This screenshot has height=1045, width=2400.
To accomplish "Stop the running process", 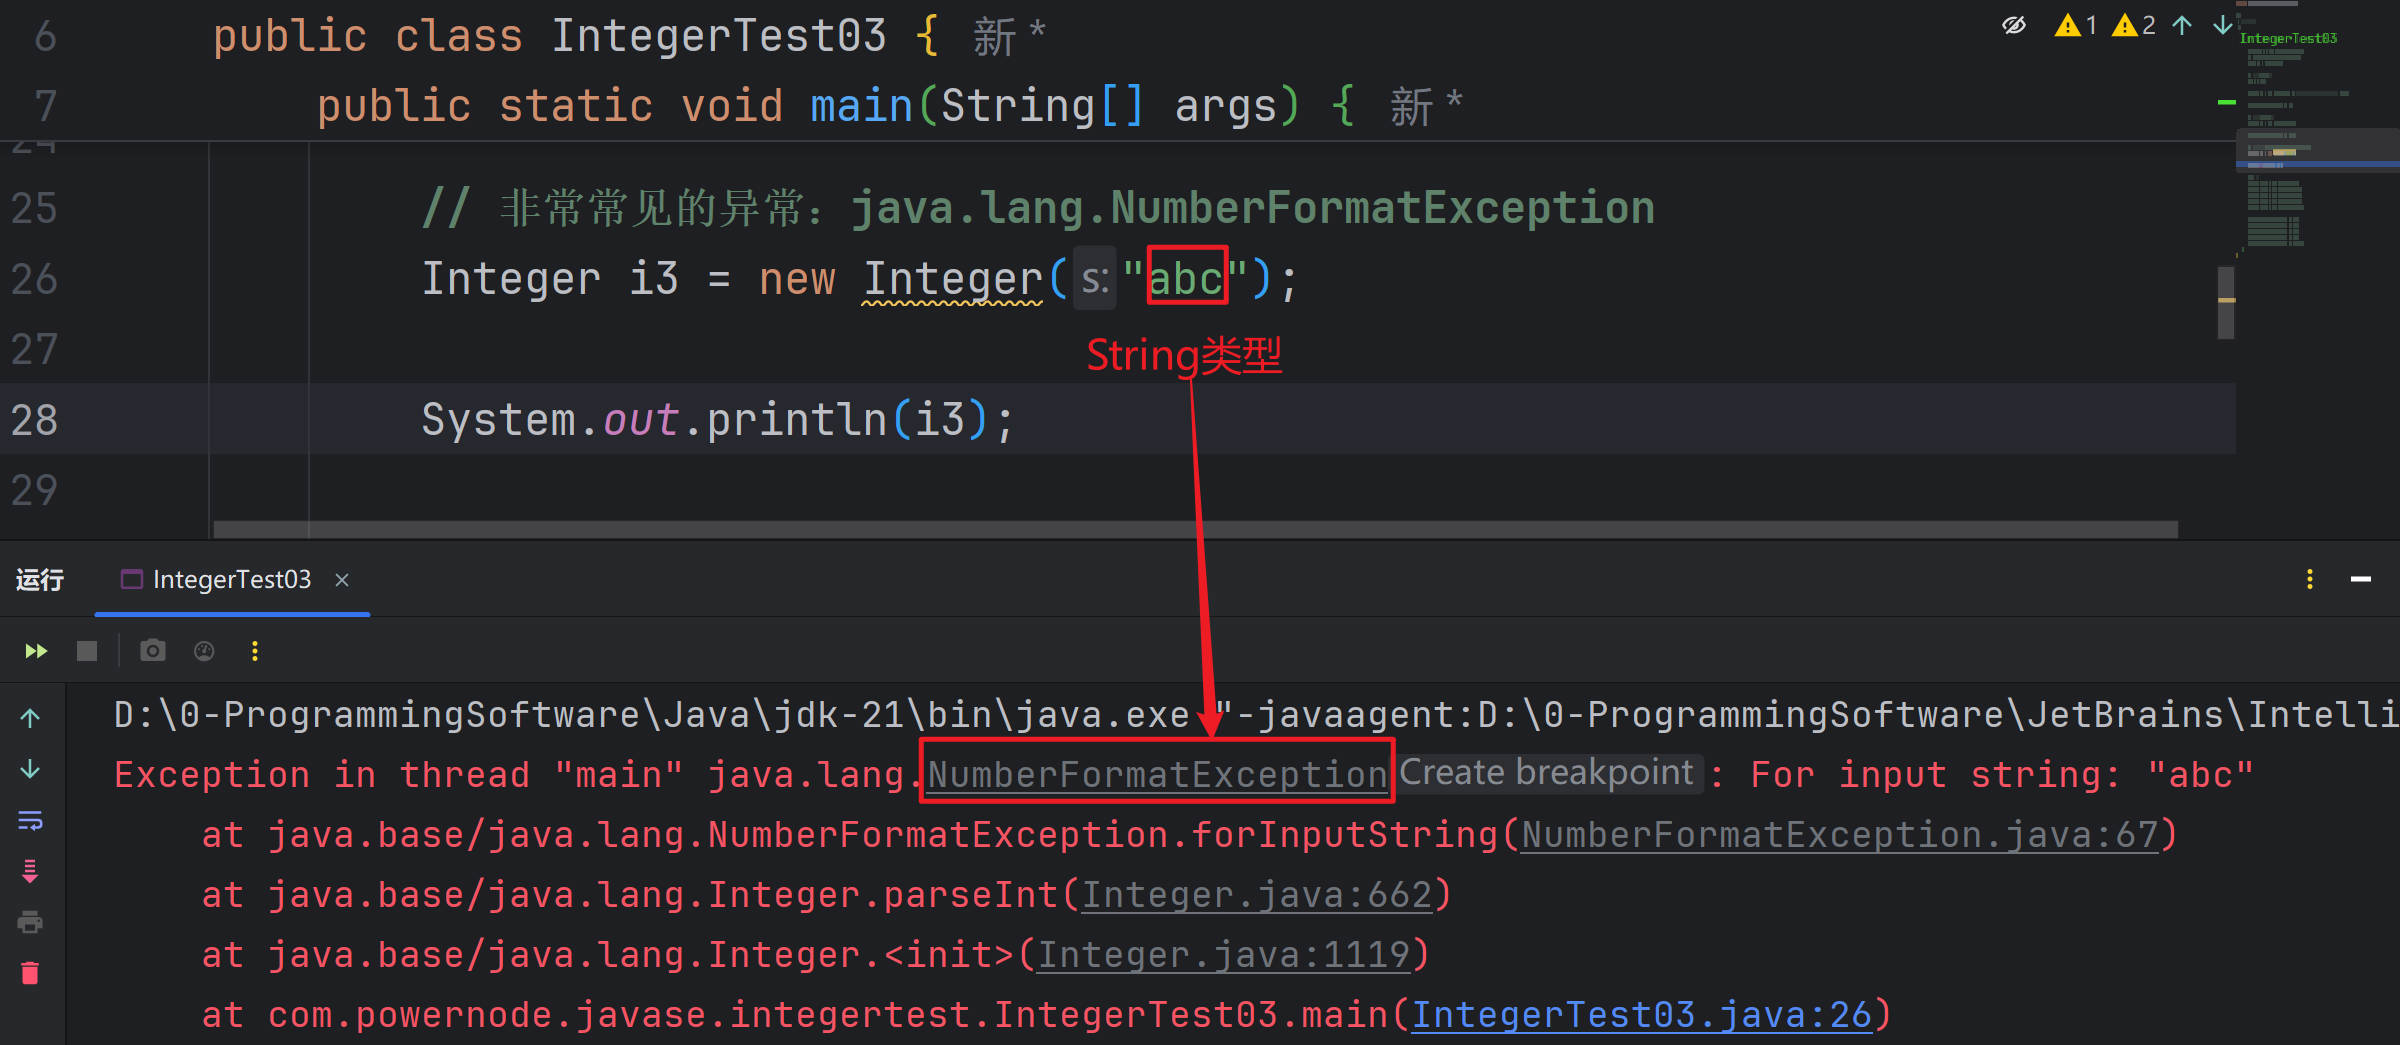I will (x=87, y=651).
